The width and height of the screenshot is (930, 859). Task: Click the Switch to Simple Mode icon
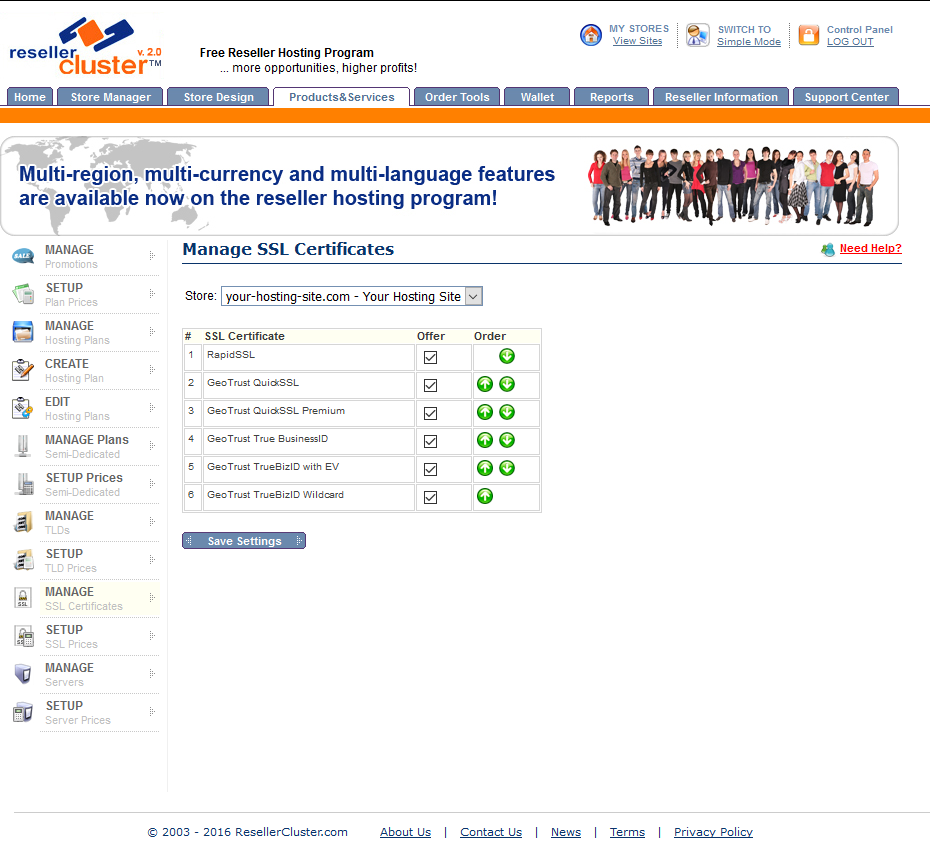pyautogui.click(x=698, y=35)
